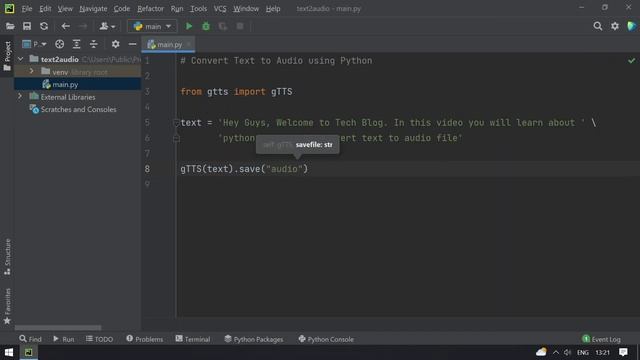Click the Collapse All icon in Project panel

click(x=93, y=44)
